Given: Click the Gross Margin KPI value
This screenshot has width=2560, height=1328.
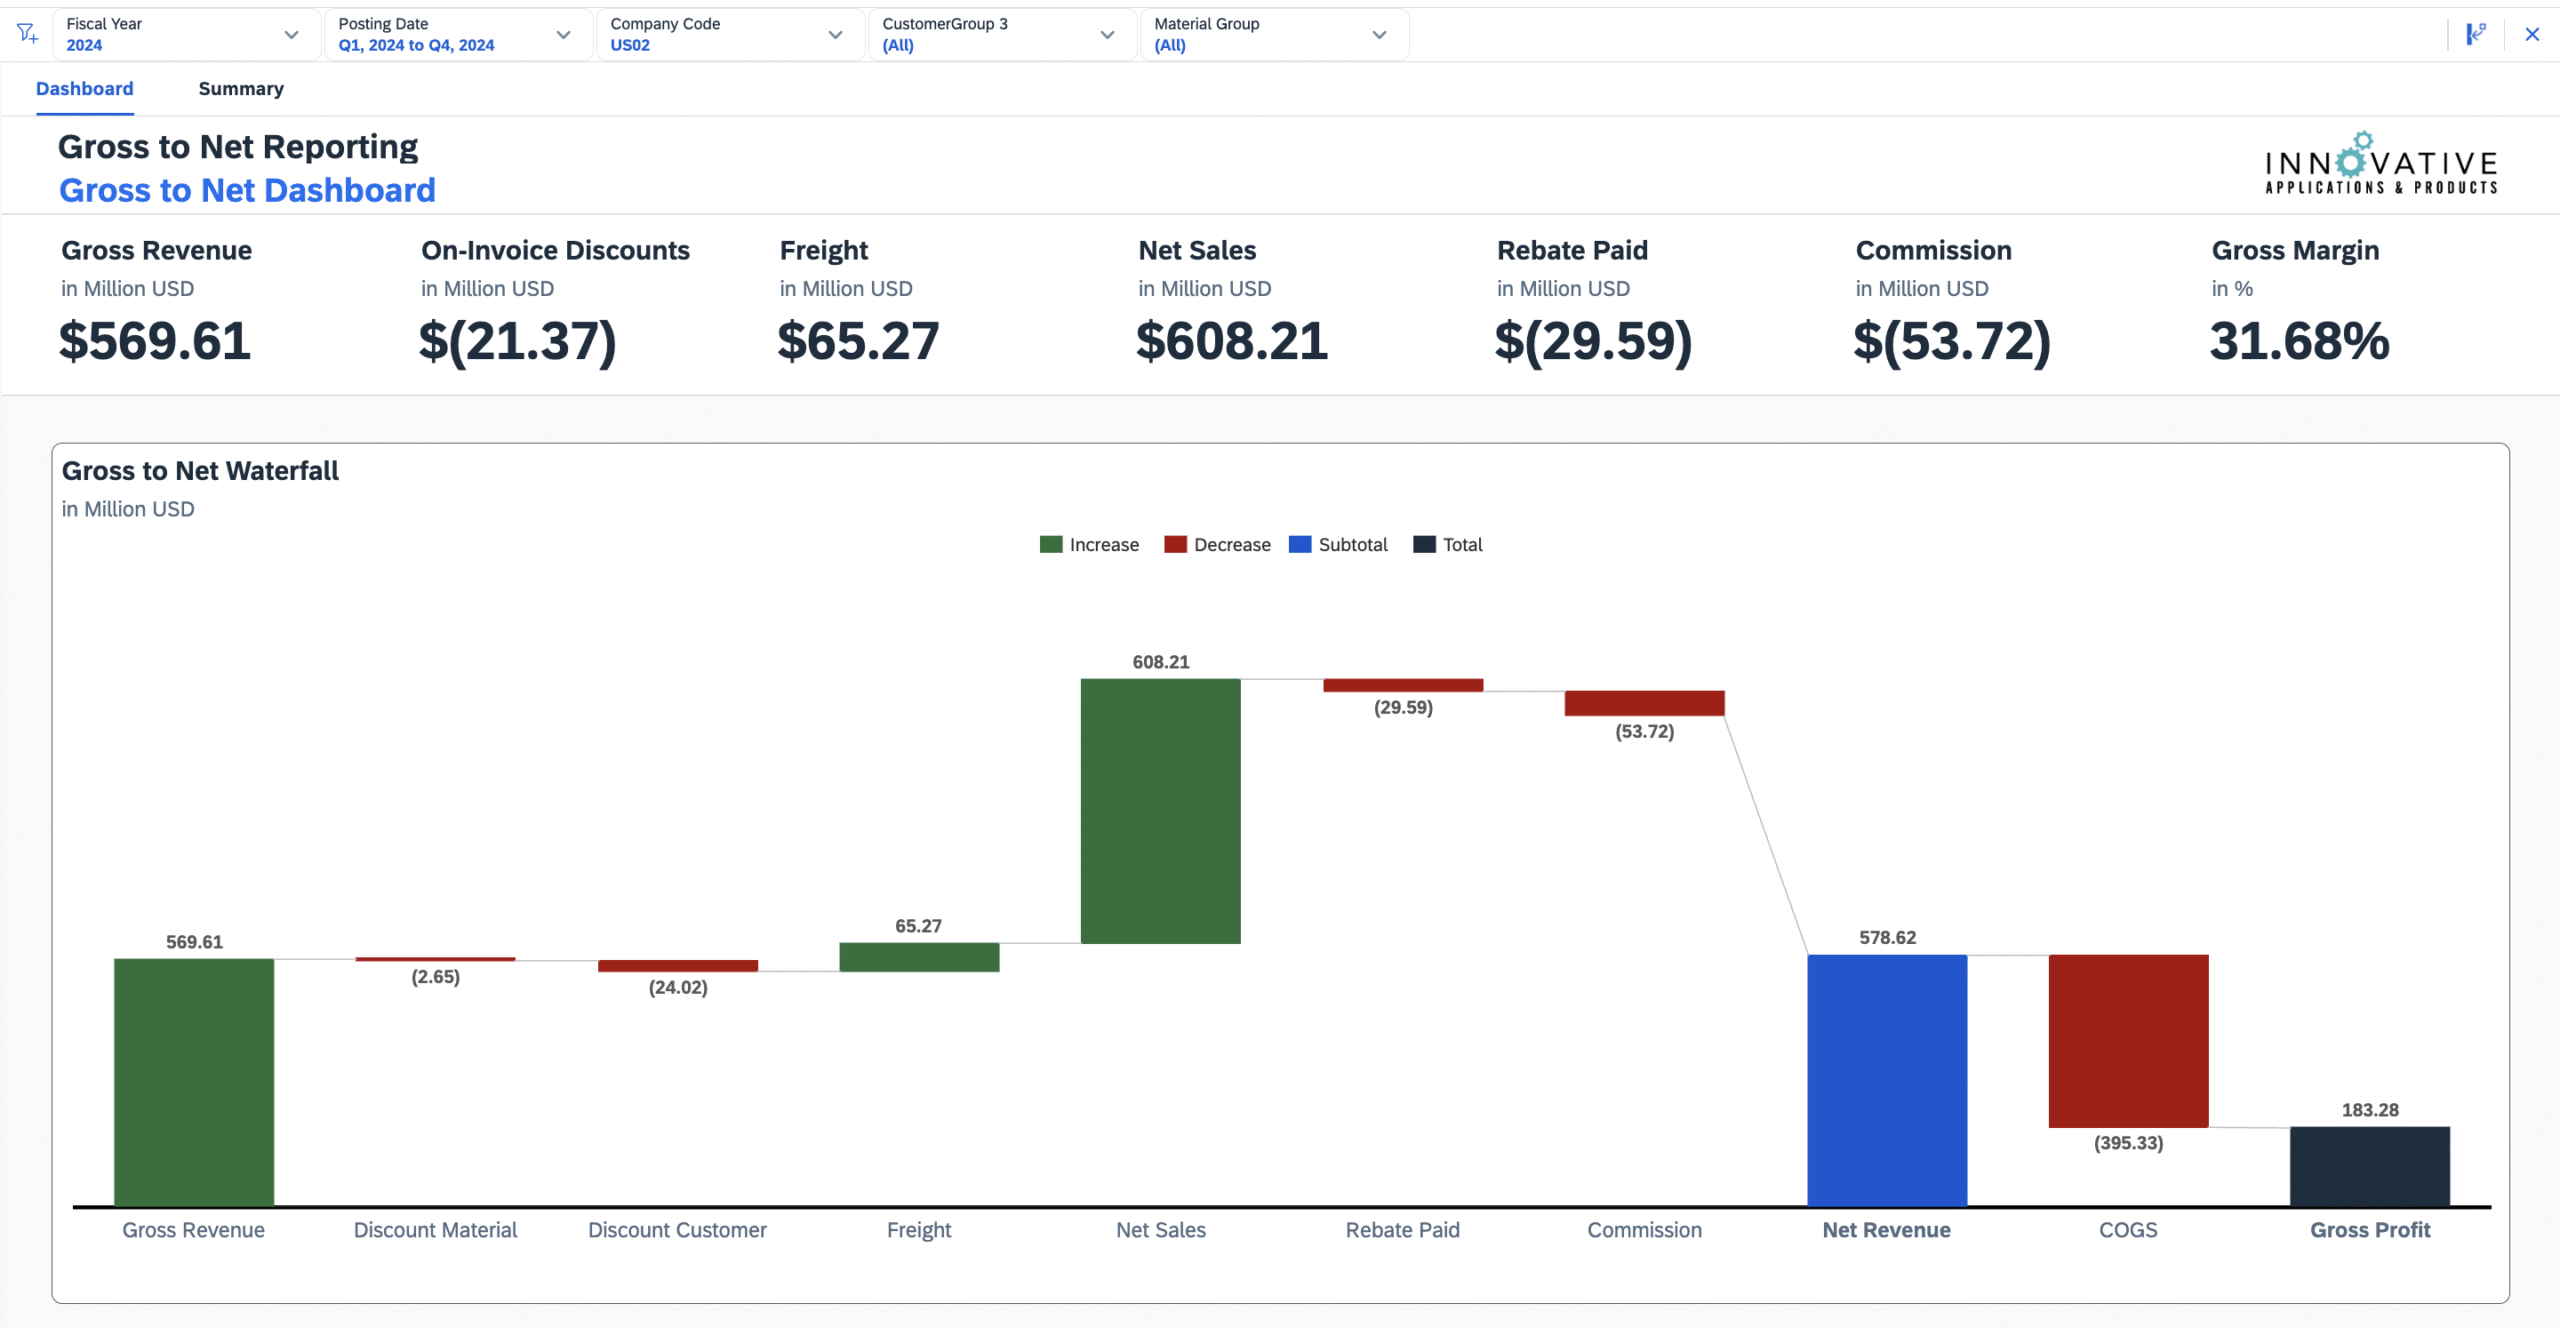Looking at the screenshot, I should pyautogui.click(x=2299, y=341).
